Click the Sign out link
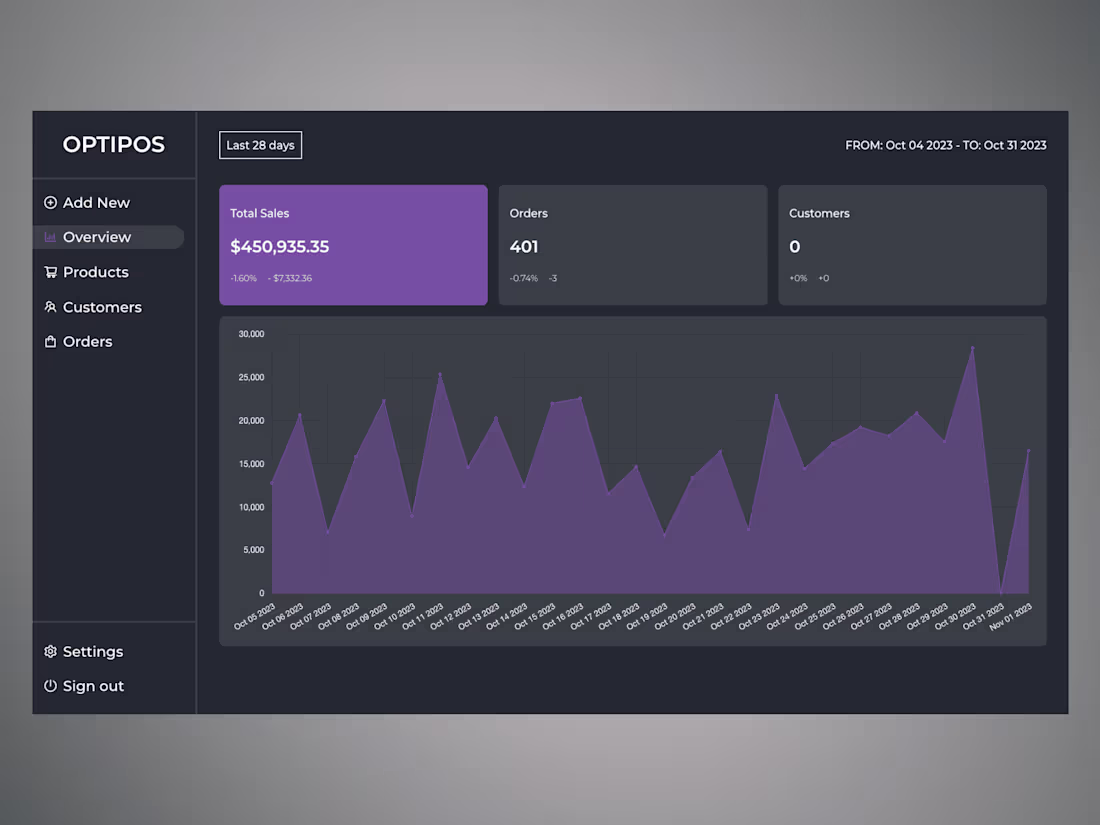The width and height of the screenshot is (1100, 825). point(93,686)
